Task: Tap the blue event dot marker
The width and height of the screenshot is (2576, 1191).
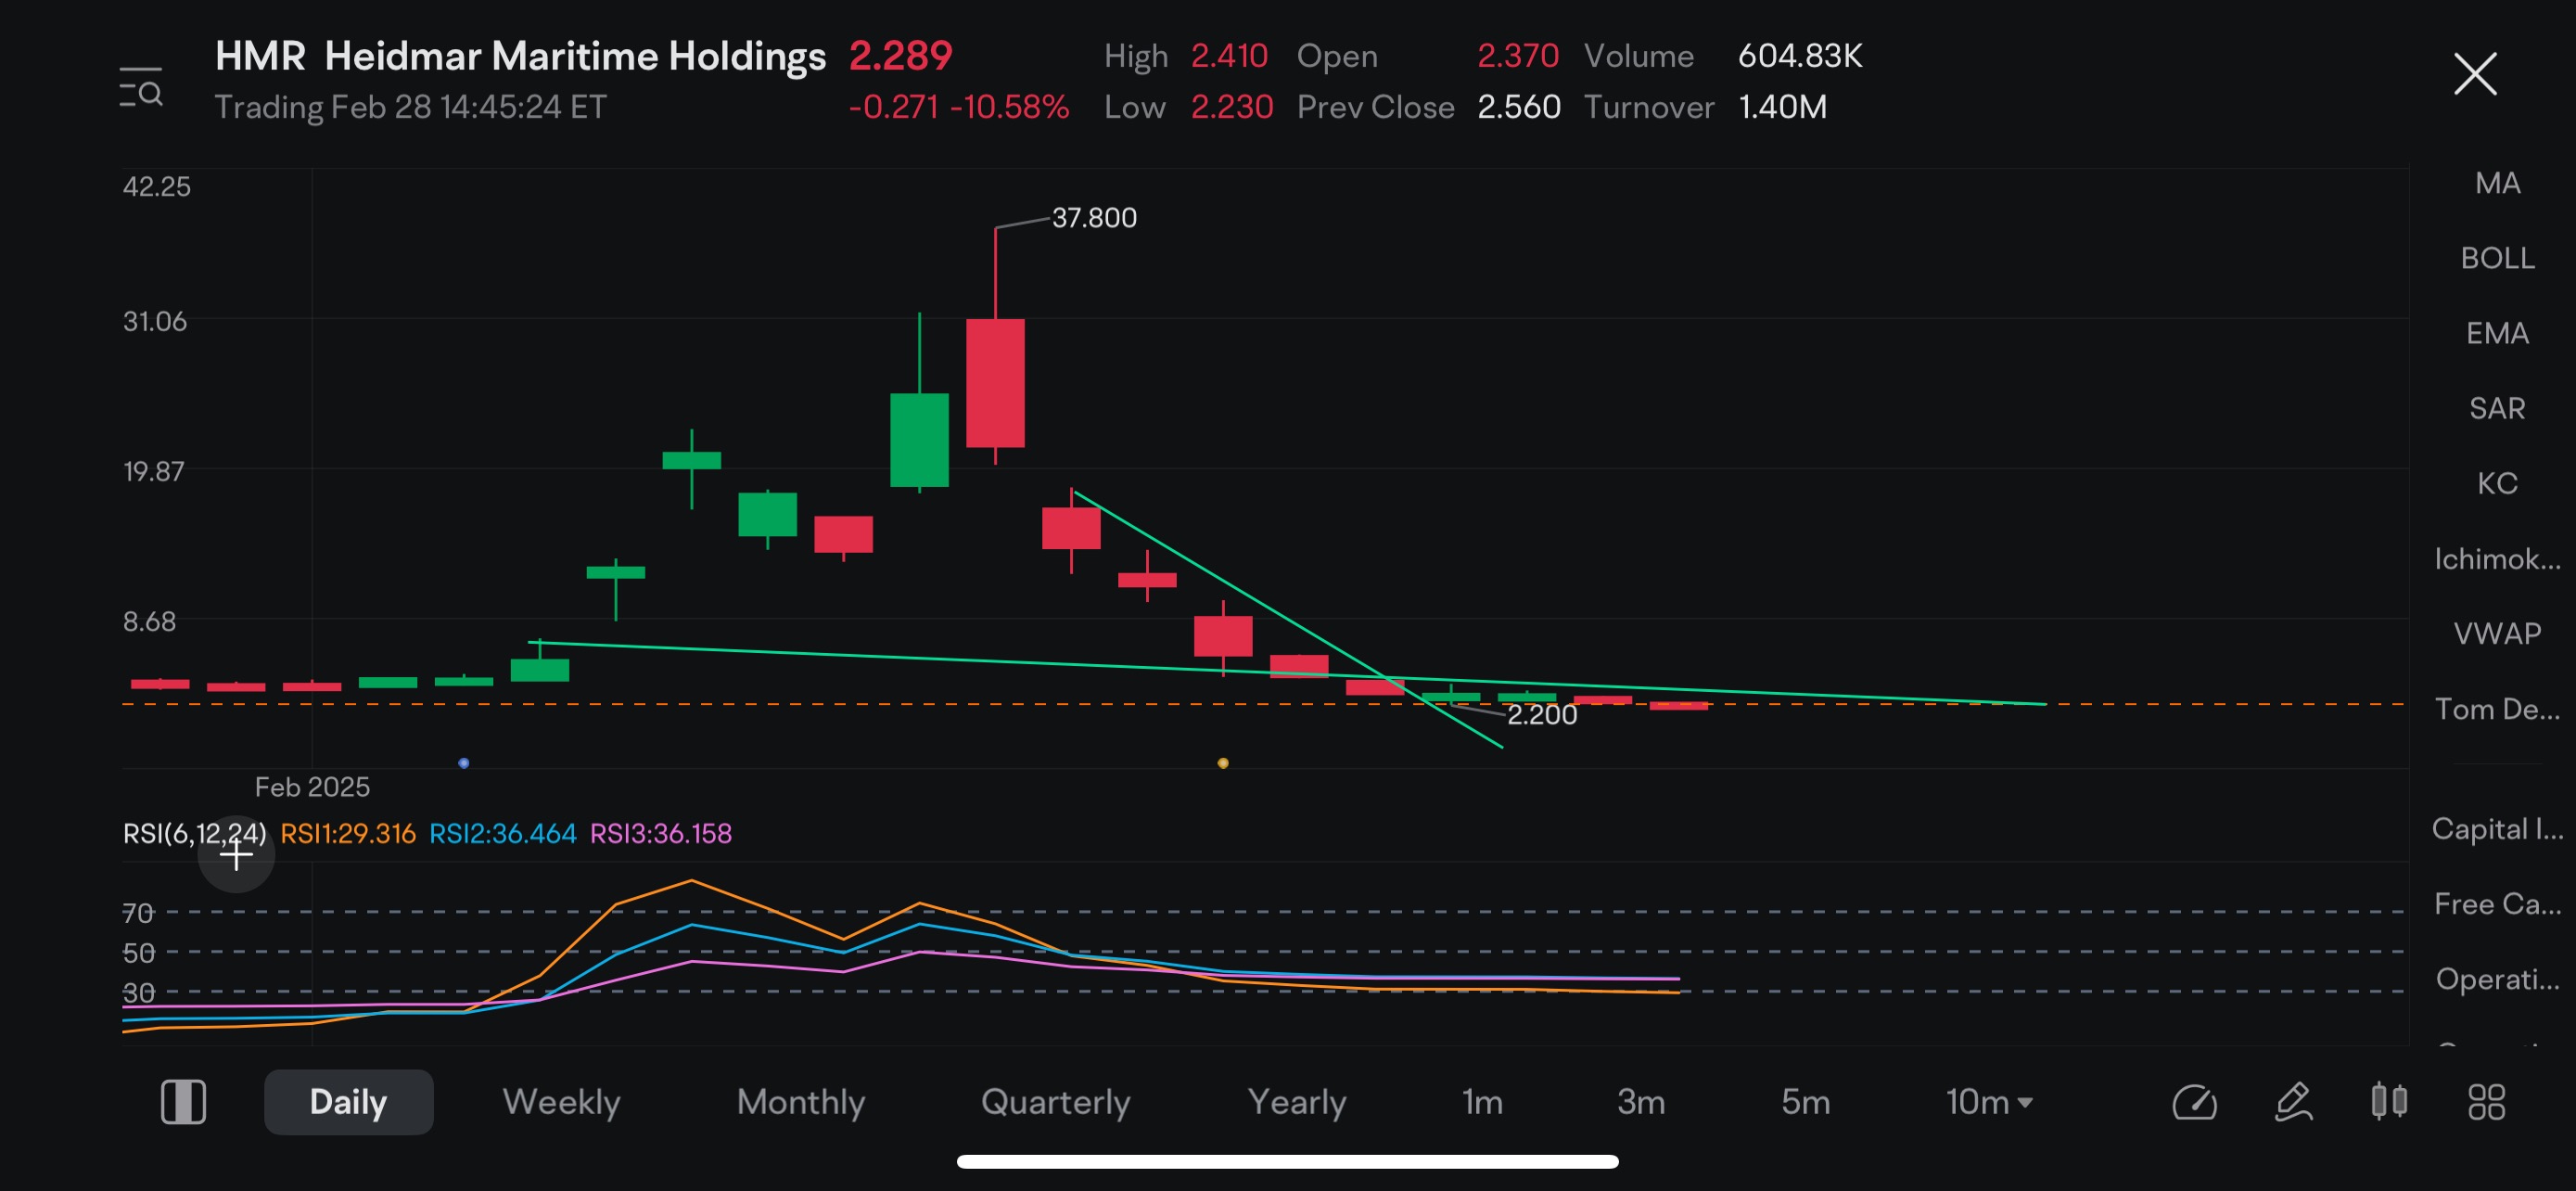Action: click(x=464, y=763)
